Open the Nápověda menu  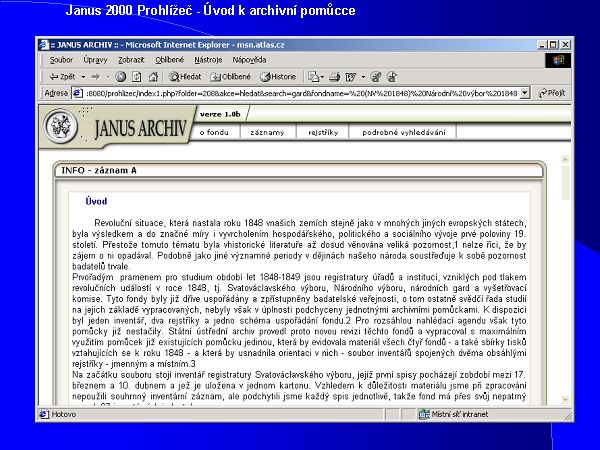249,60
